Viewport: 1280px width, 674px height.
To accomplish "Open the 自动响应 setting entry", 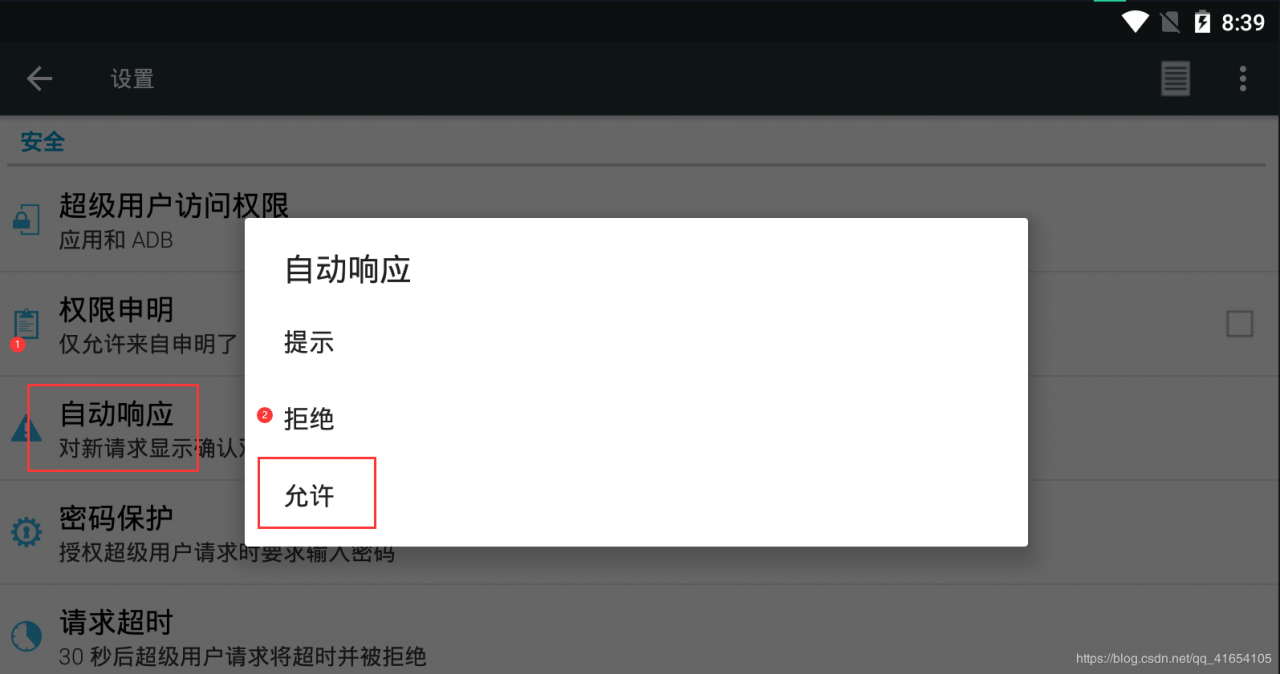I will tap(640, 428).
